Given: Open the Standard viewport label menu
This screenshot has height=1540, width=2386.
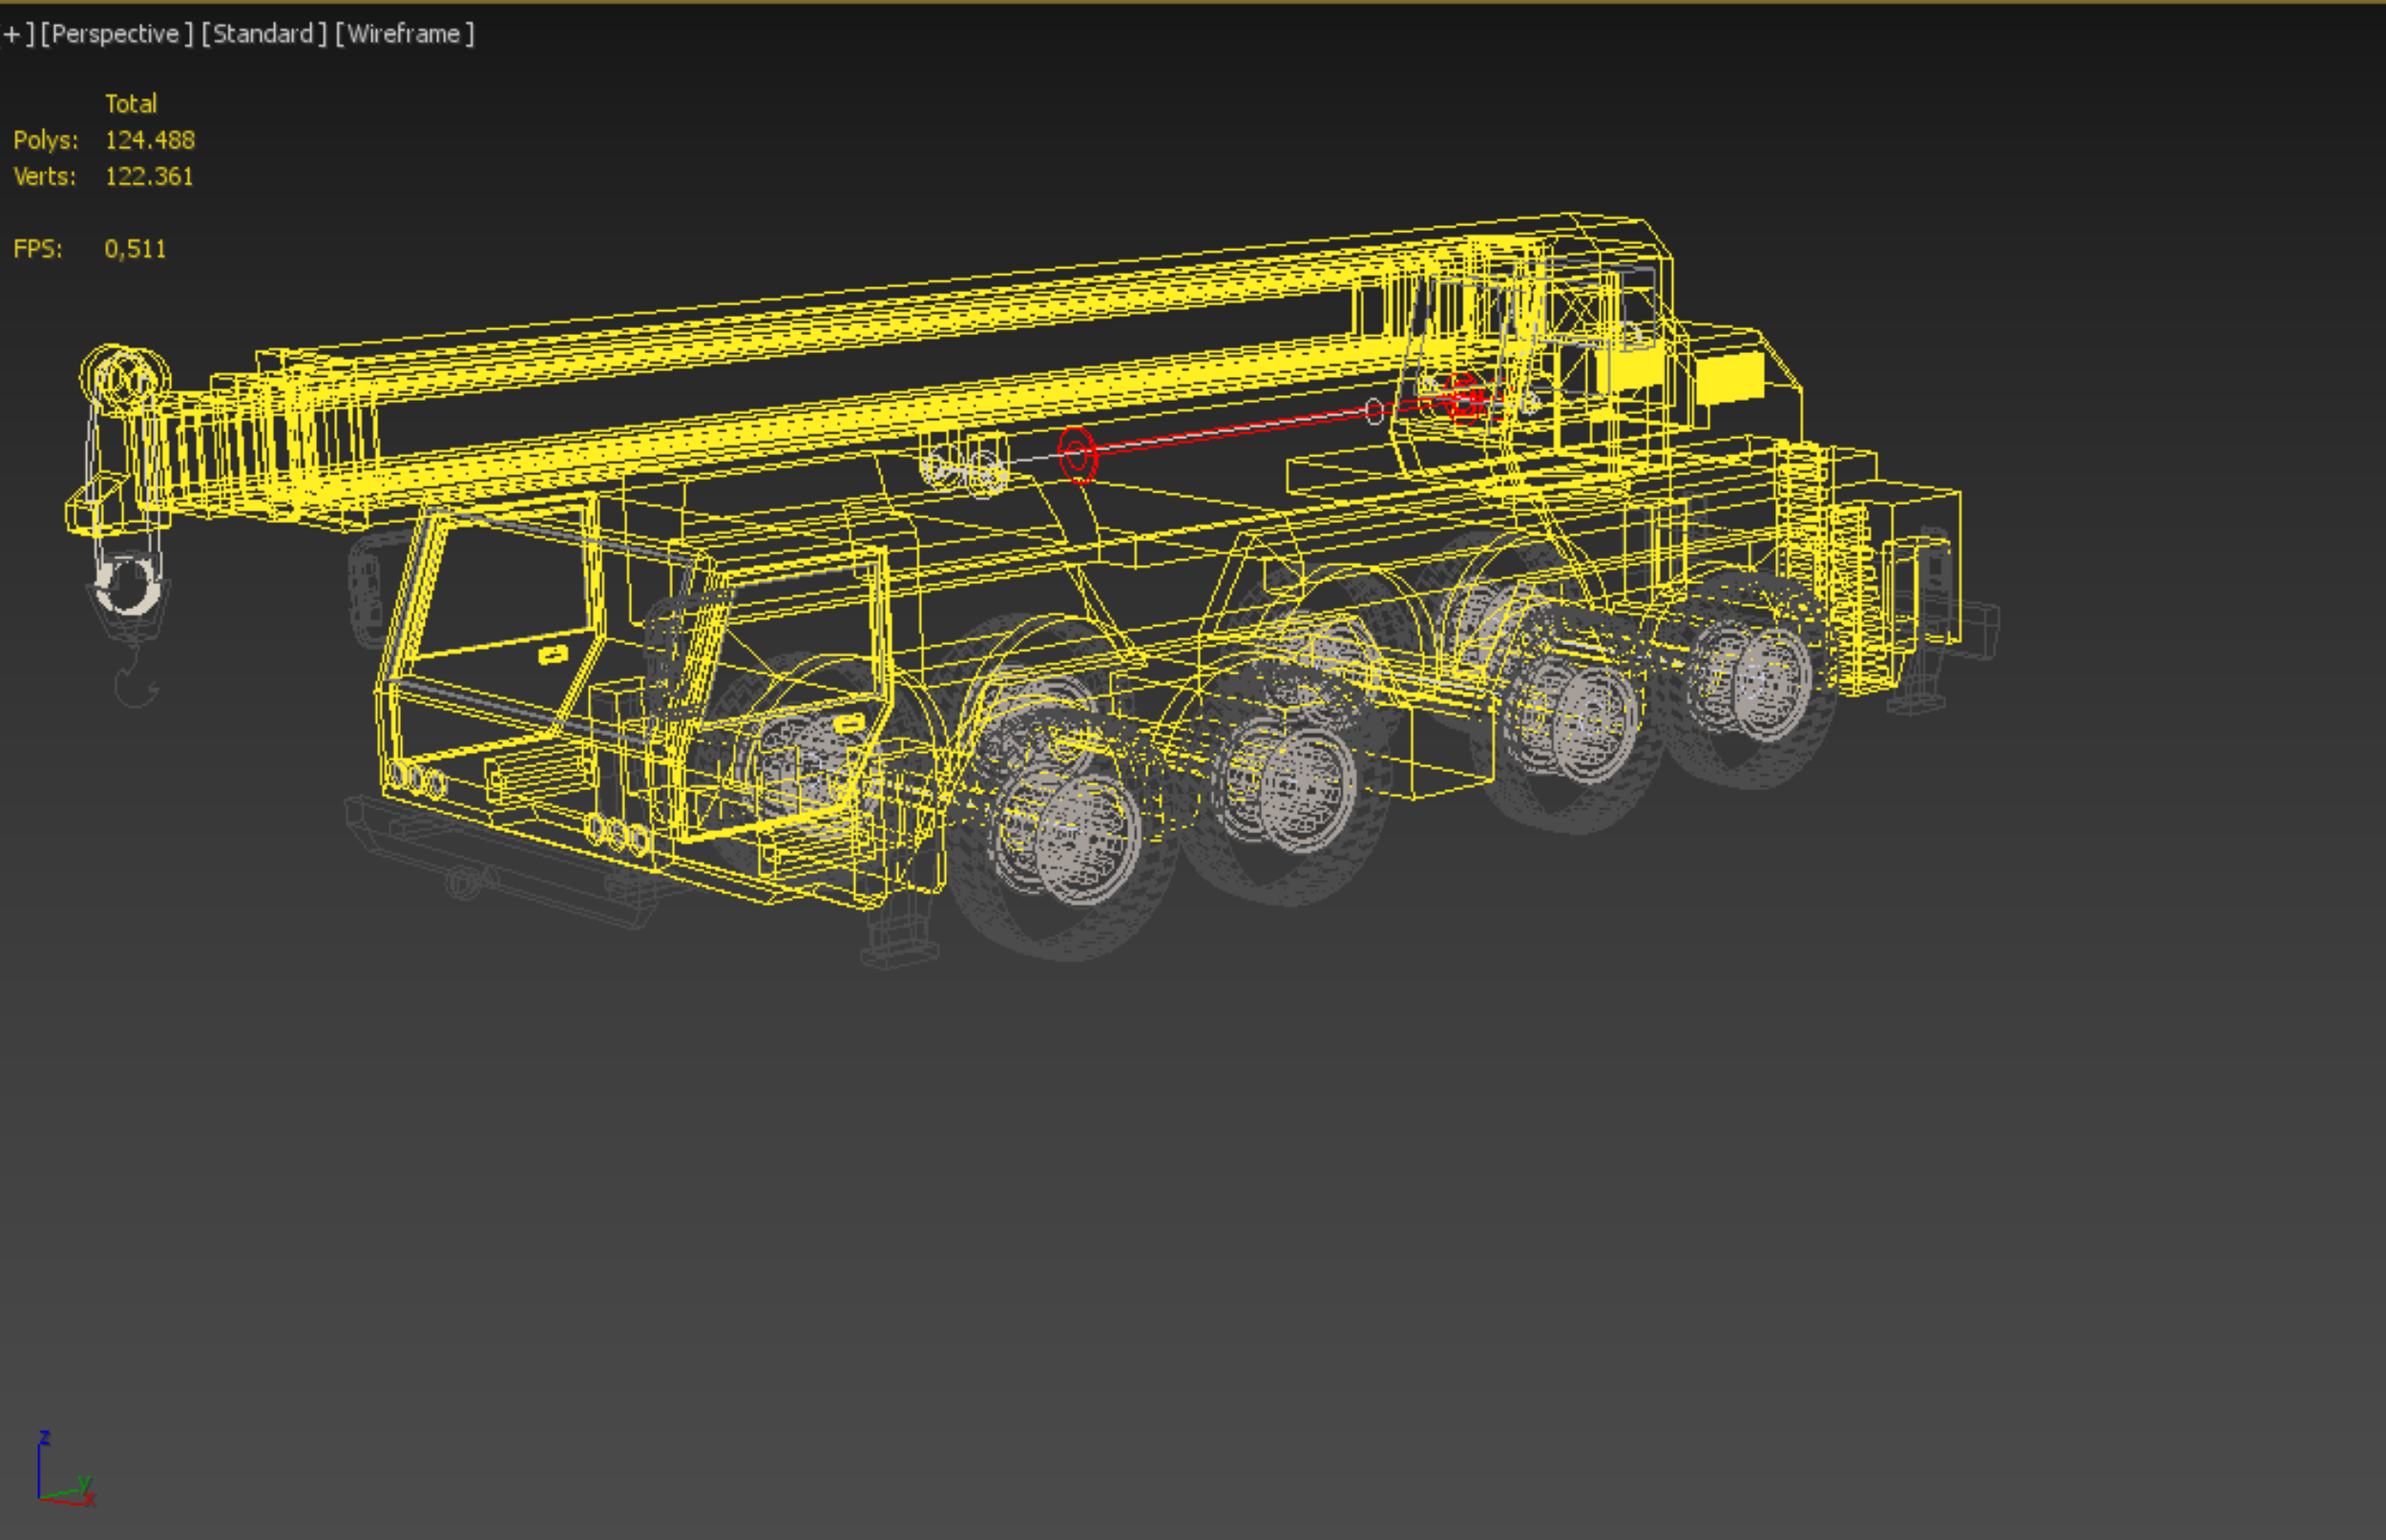Looking at the screenshot, I should point(263,34).
